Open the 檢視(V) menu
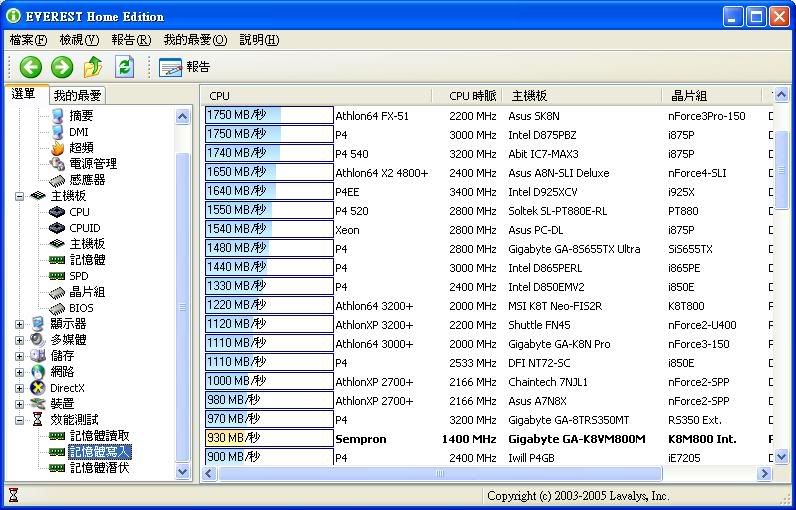Screen dimensions: 796x510 [x=79, y=40]
